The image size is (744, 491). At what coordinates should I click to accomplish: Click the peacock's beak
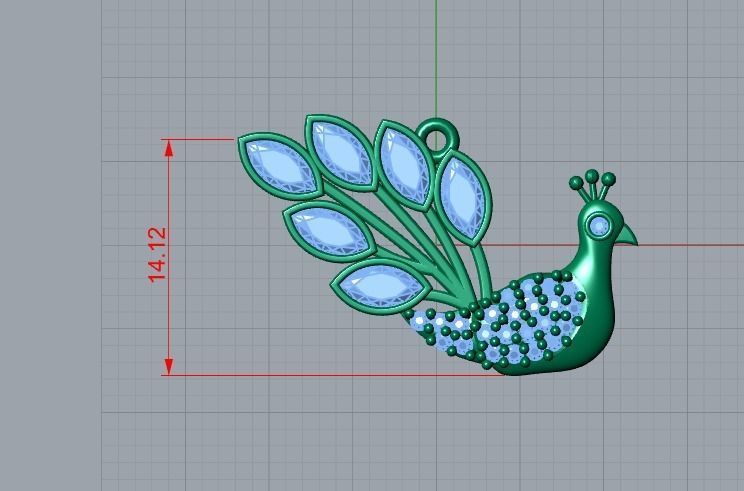(627, 234)
